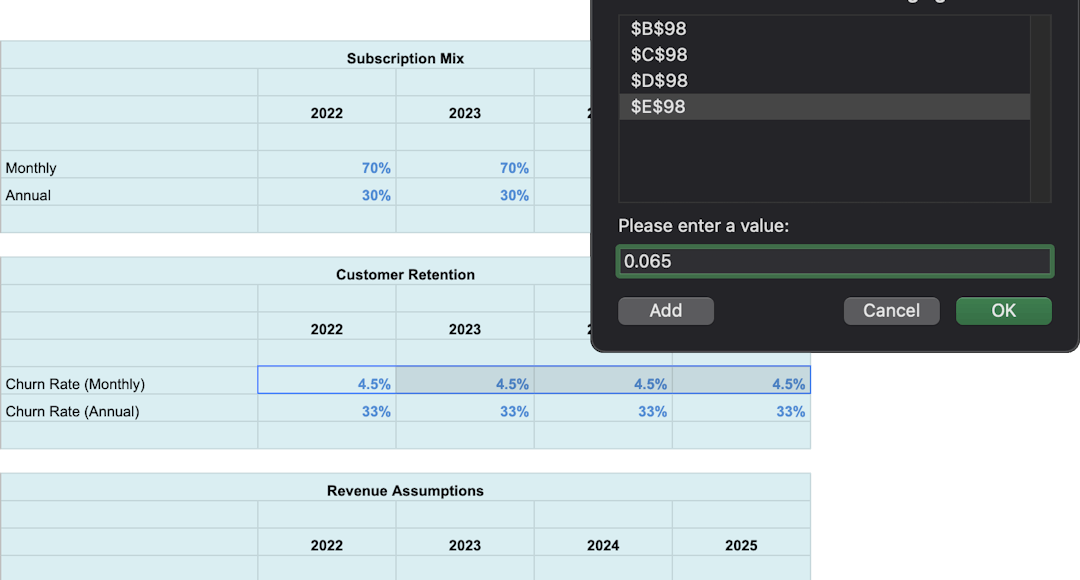Click the "Churn Rate (Monthly)" row label
Viewport: 1080px width, 580px height.
[76, 384]
